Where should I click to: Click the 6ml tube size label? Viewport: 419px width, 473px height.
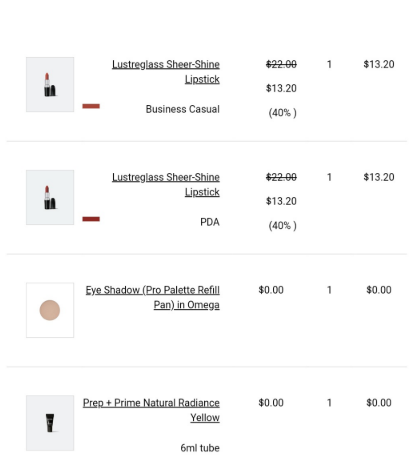200,448
